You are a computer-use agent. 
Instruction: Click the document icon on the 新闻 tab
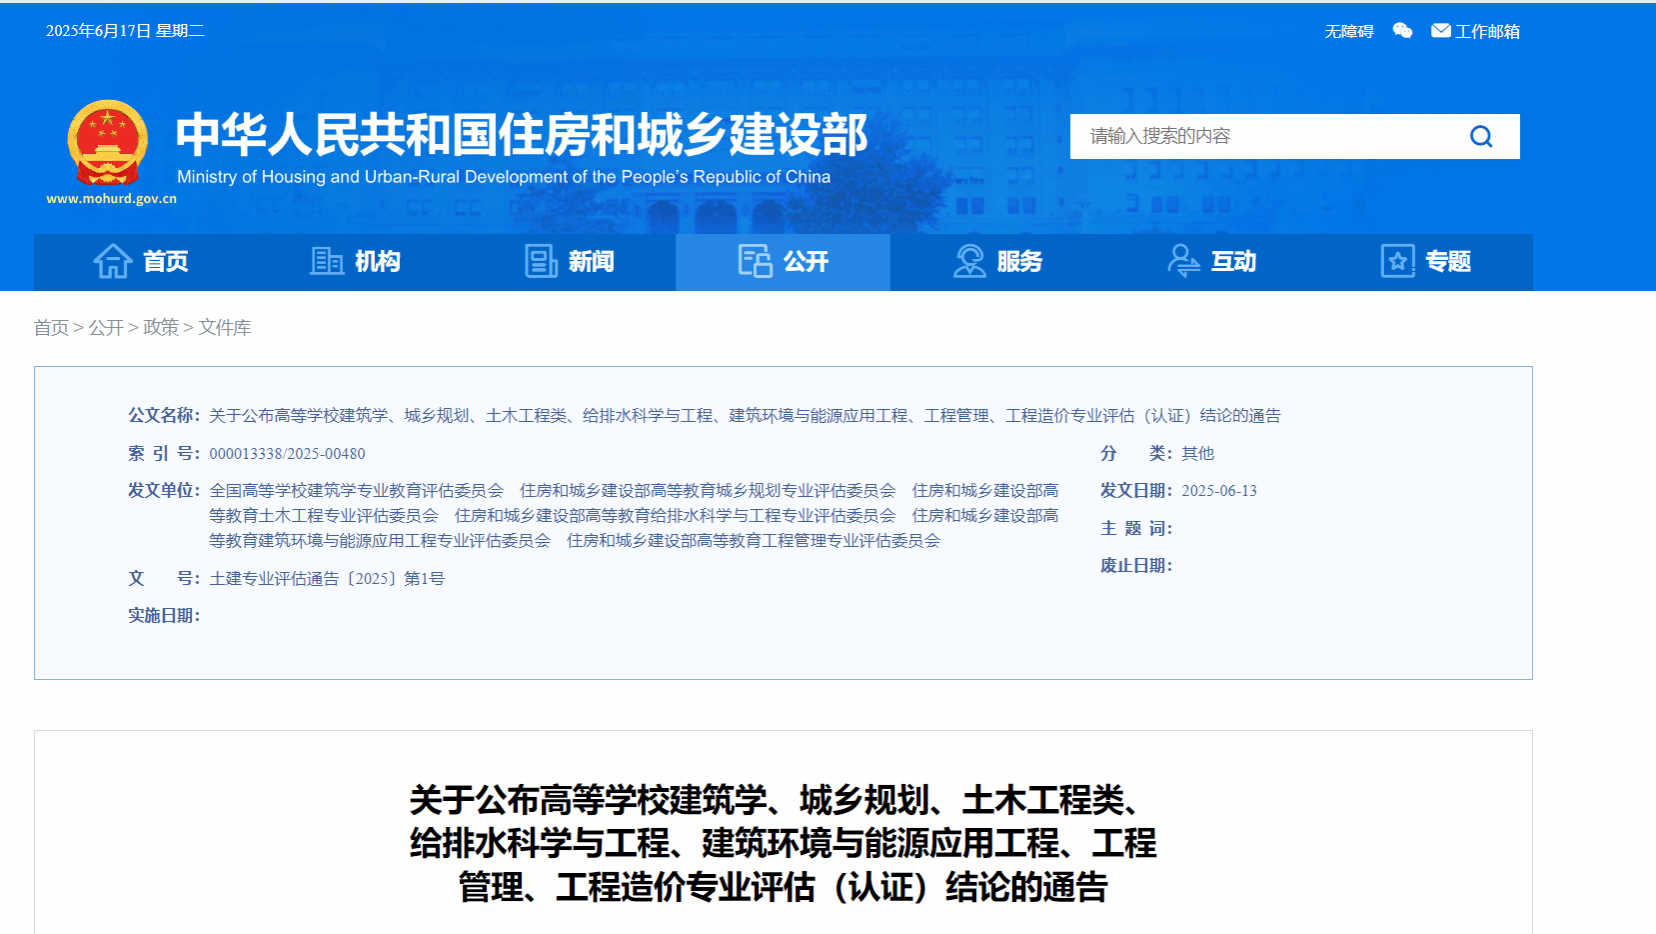point(541,260)
